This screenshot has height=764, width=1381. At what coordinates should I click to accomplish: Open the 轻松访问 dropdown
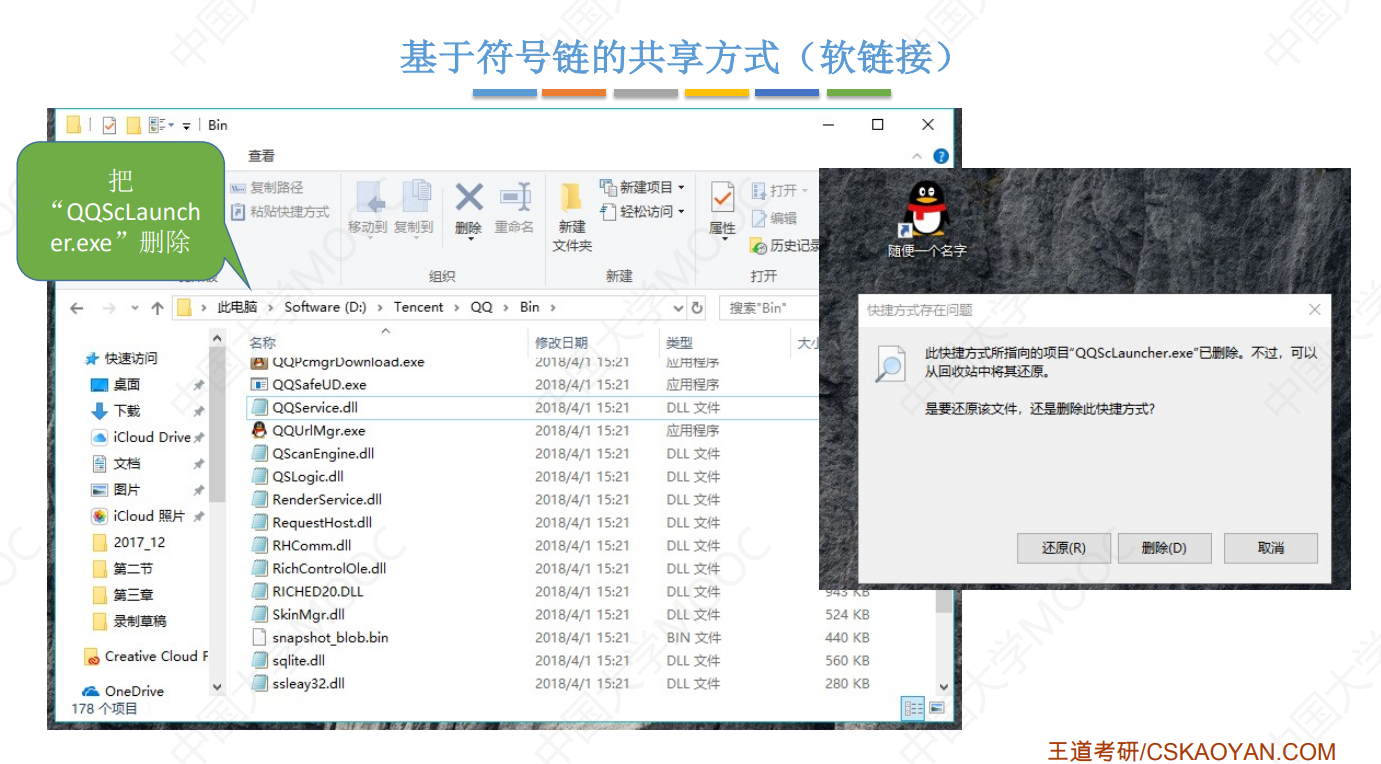(x=642, y=212)
